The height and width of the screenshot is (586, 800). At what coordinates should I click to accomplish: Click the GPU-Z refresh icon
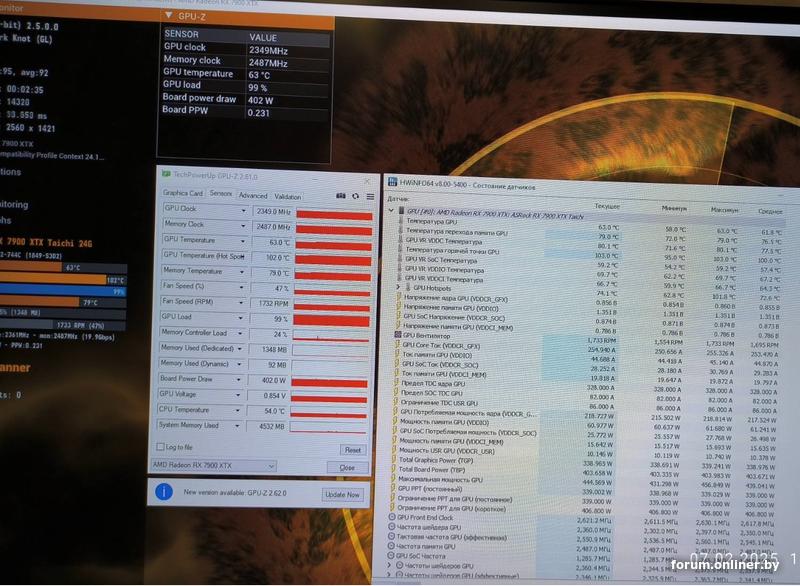356,196
